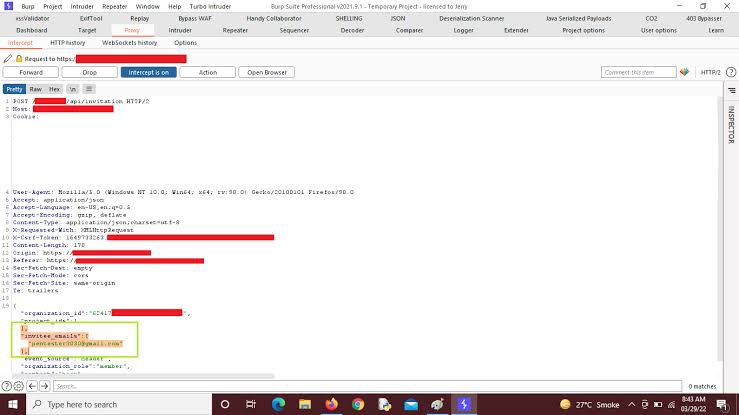Switch to Hex view
This screenshot has width=739, height=415.
pos(55,89)
